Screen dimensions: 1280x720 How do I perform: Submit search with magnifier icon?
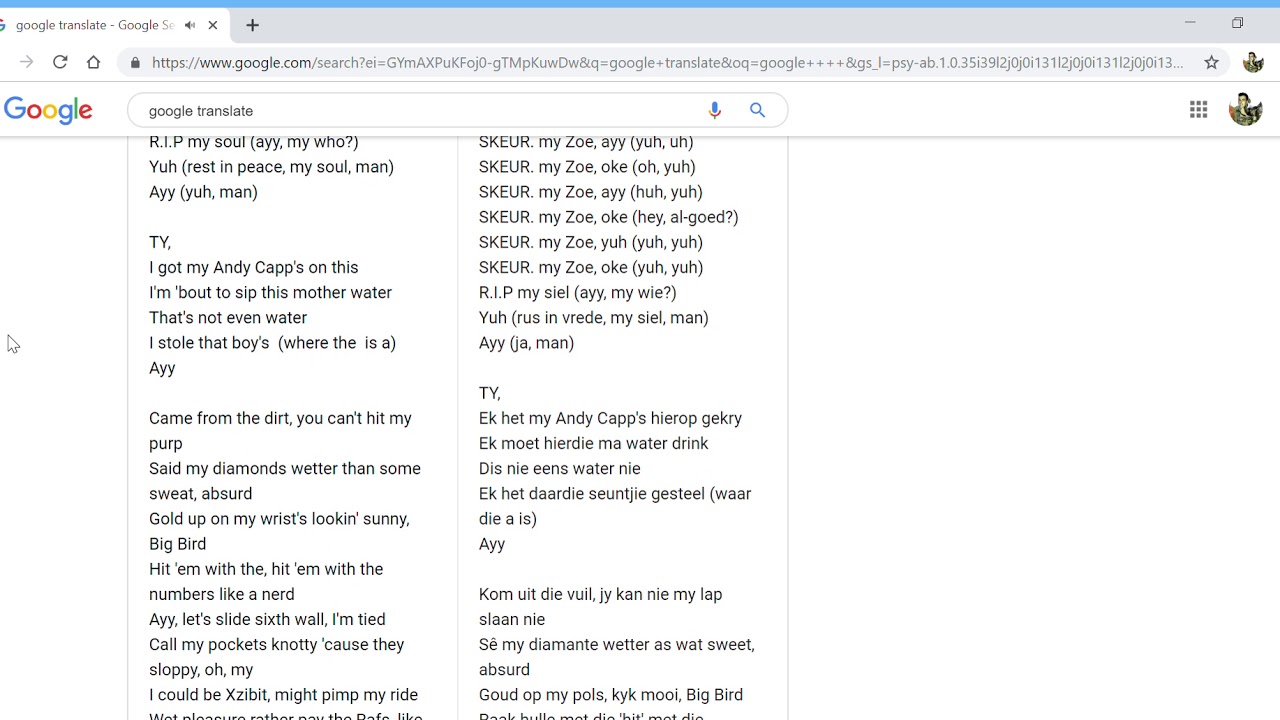[757, 110]
